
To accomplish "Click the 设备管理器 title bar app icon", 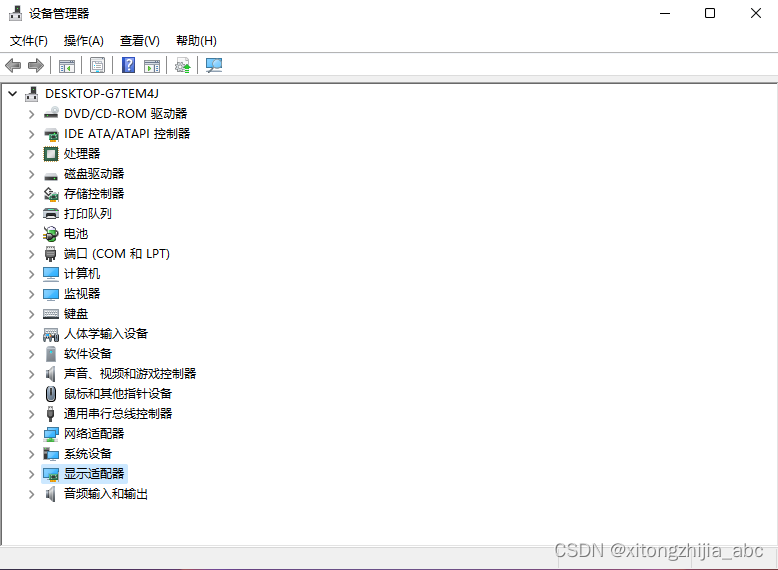I will pyautogui.click(x=15, y=13).
